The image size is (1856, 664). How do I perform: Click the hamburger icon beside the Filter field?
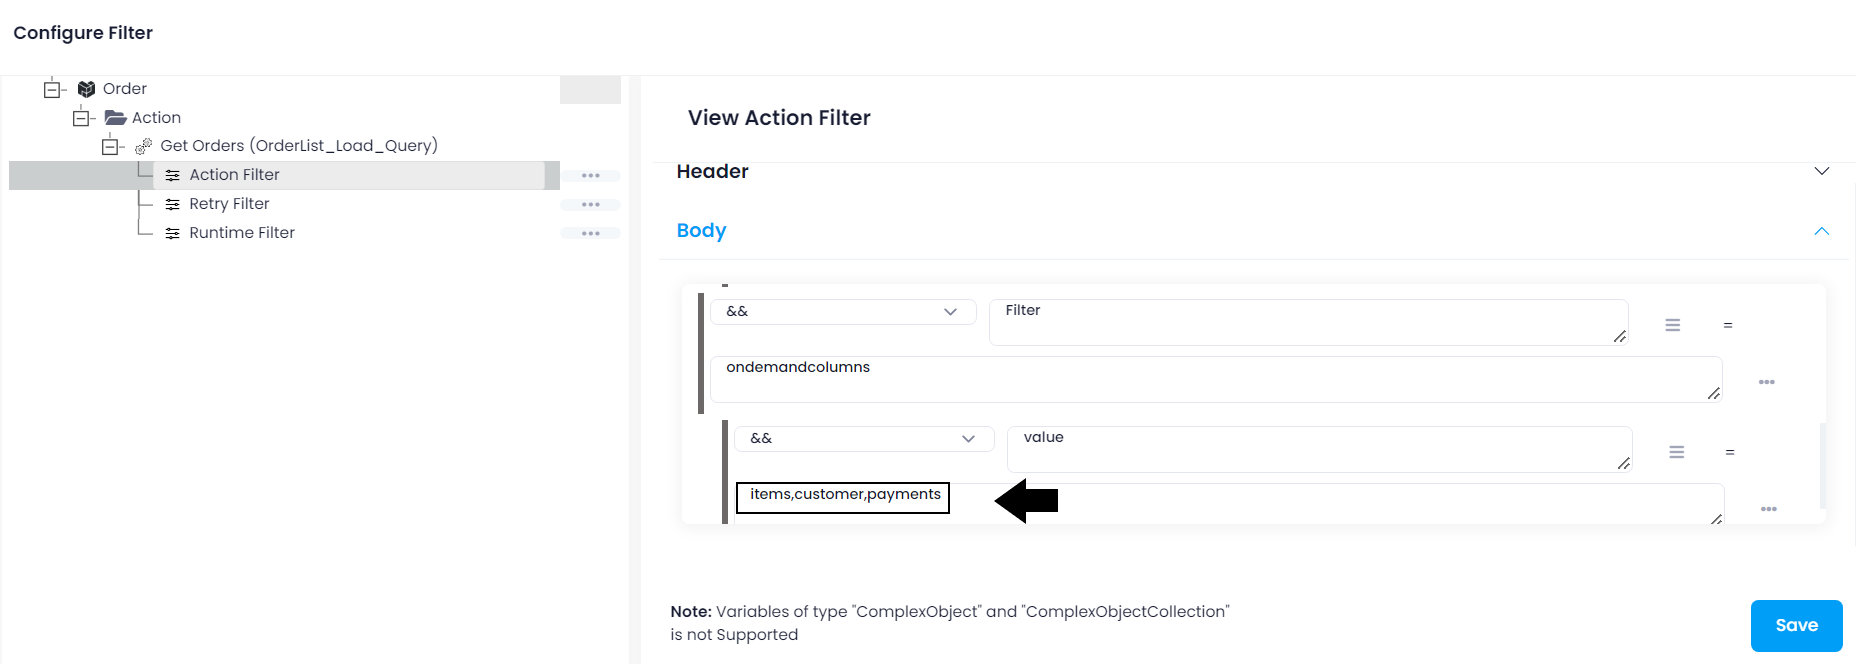[x=1673, y=325]
